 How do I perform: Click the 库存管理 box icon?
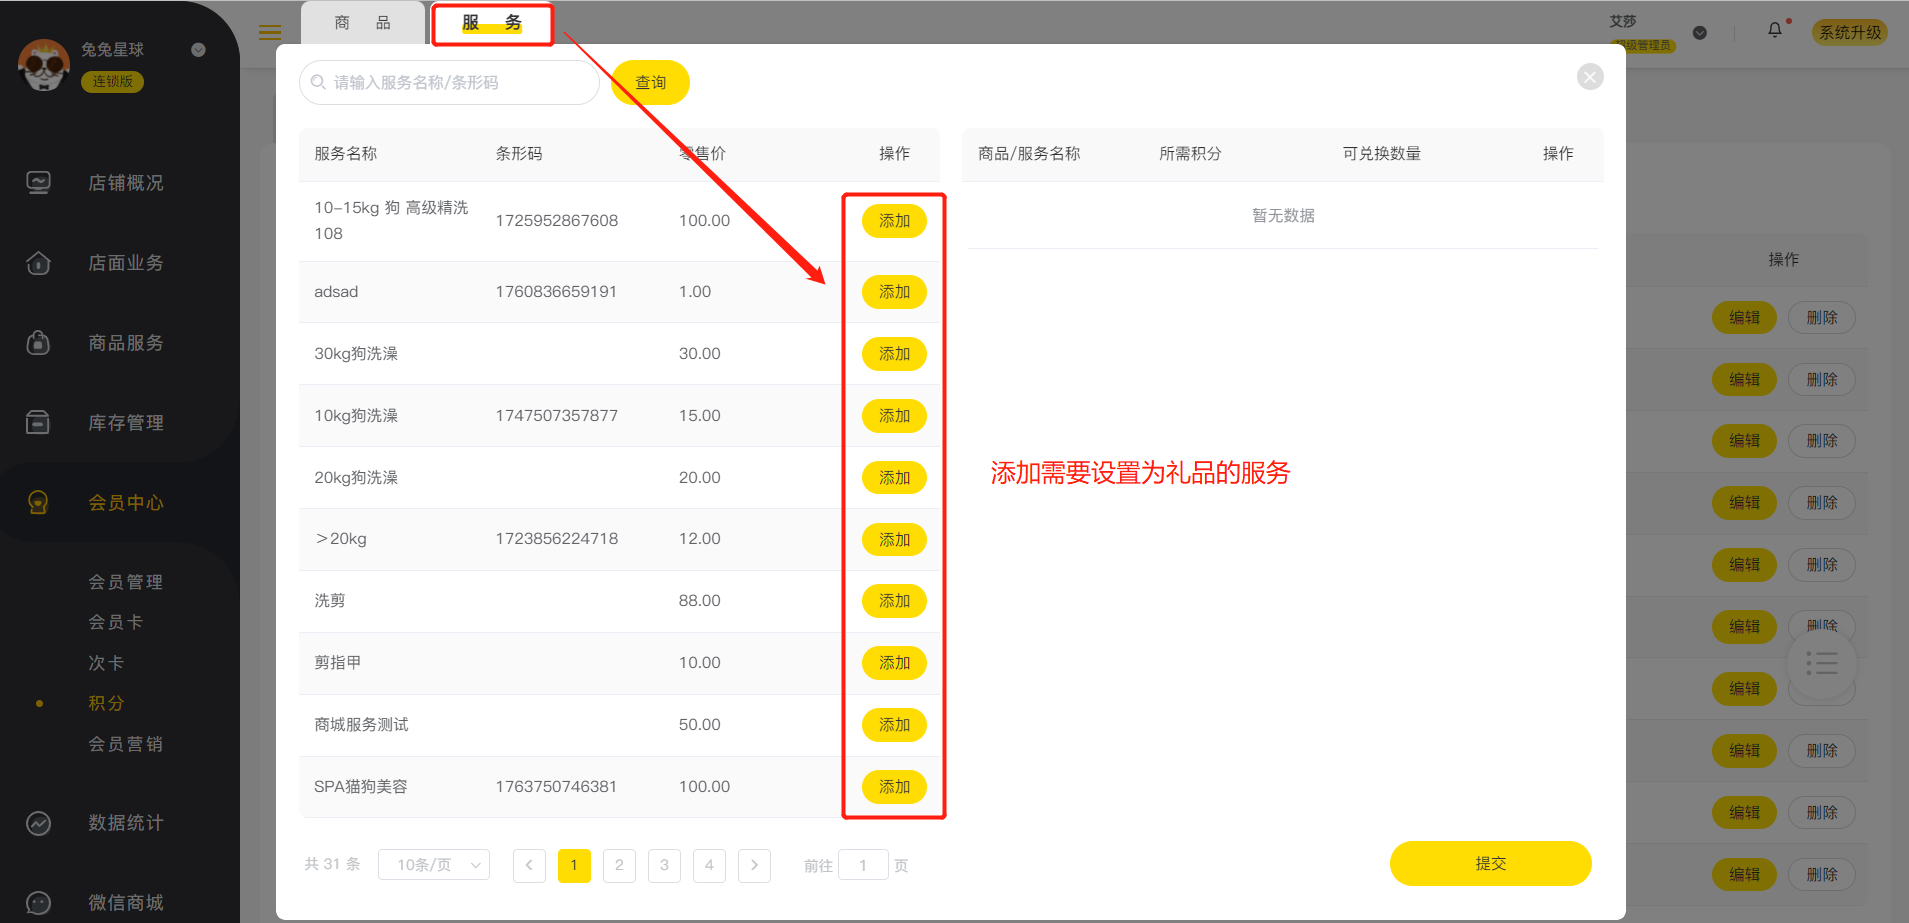click(38, 423)
